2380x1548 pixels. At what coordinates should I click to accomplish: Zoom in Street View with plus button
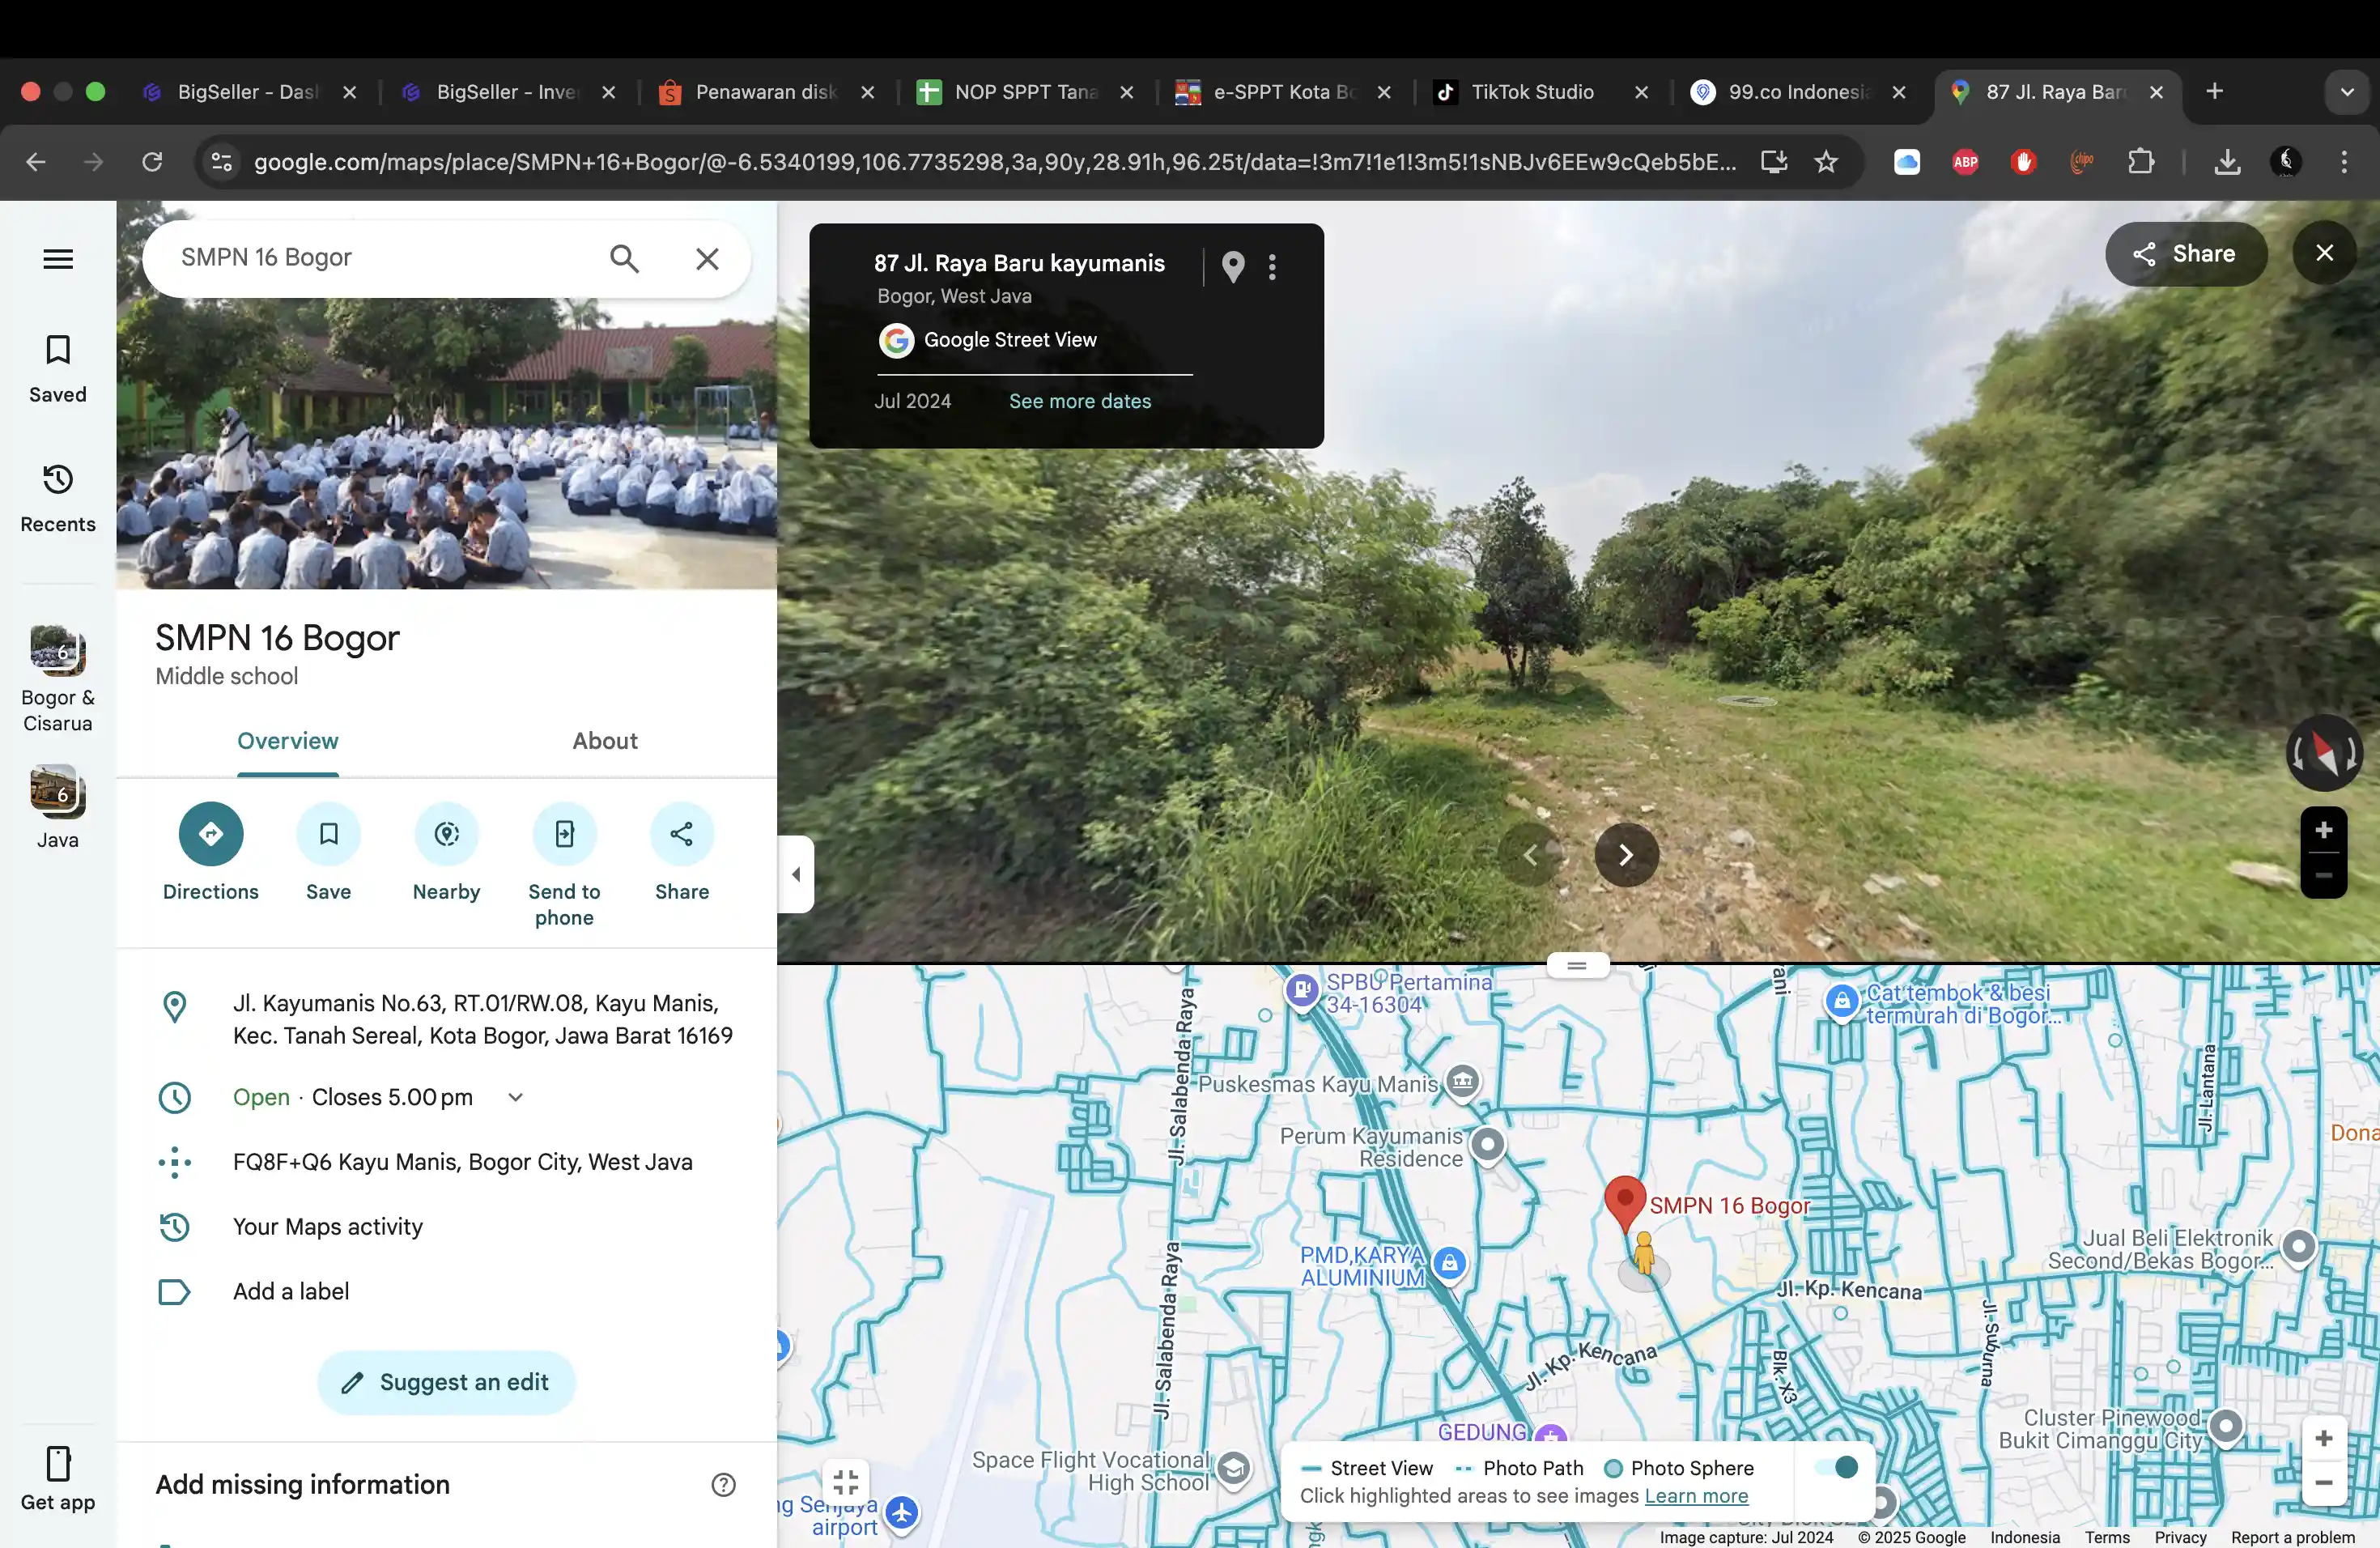(2323, 830)
